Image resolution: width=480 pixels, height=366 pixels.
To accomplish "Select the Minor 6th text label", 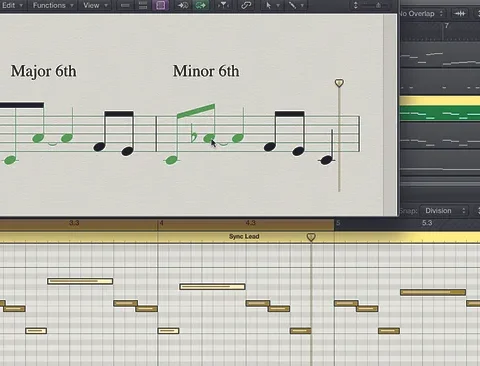I will (x=206, y=71).
